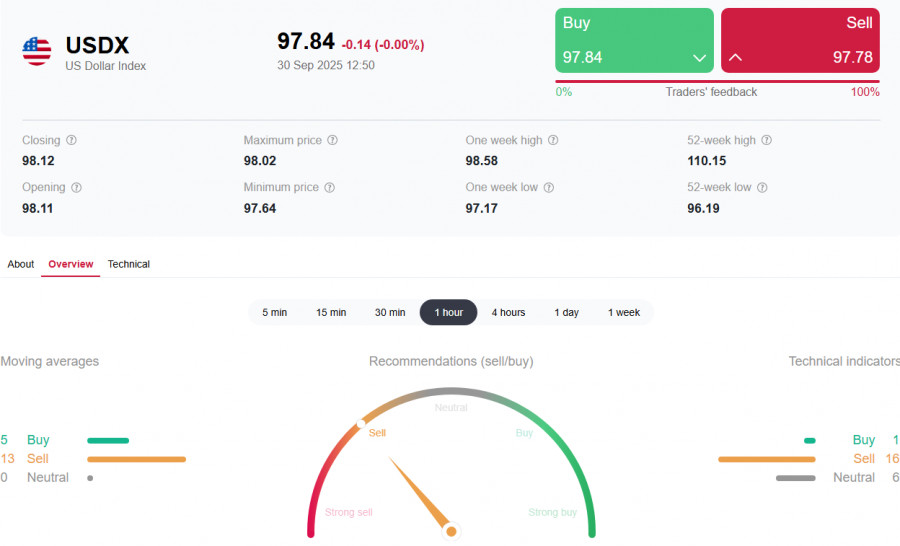Click the help icon next to 52-week high
The width and height of the screenshot is (900, 546).
tap(766, 140)
